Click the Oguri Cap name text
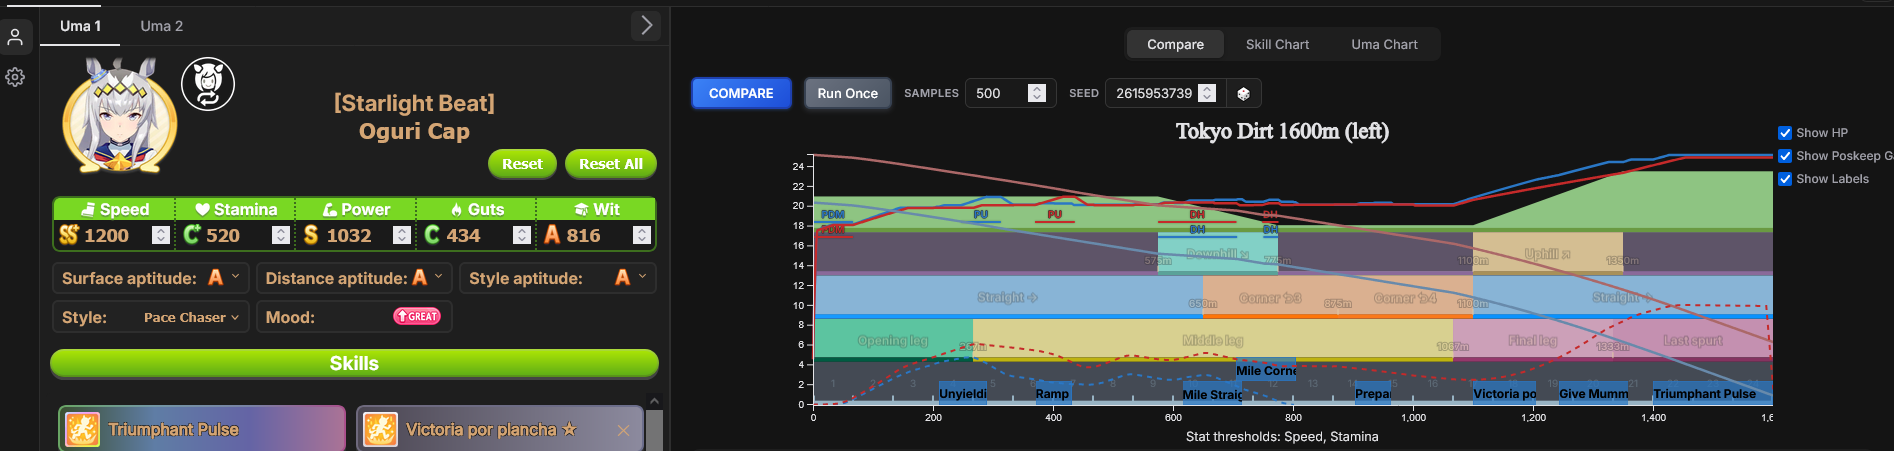1894x451 pixels. 414,131
